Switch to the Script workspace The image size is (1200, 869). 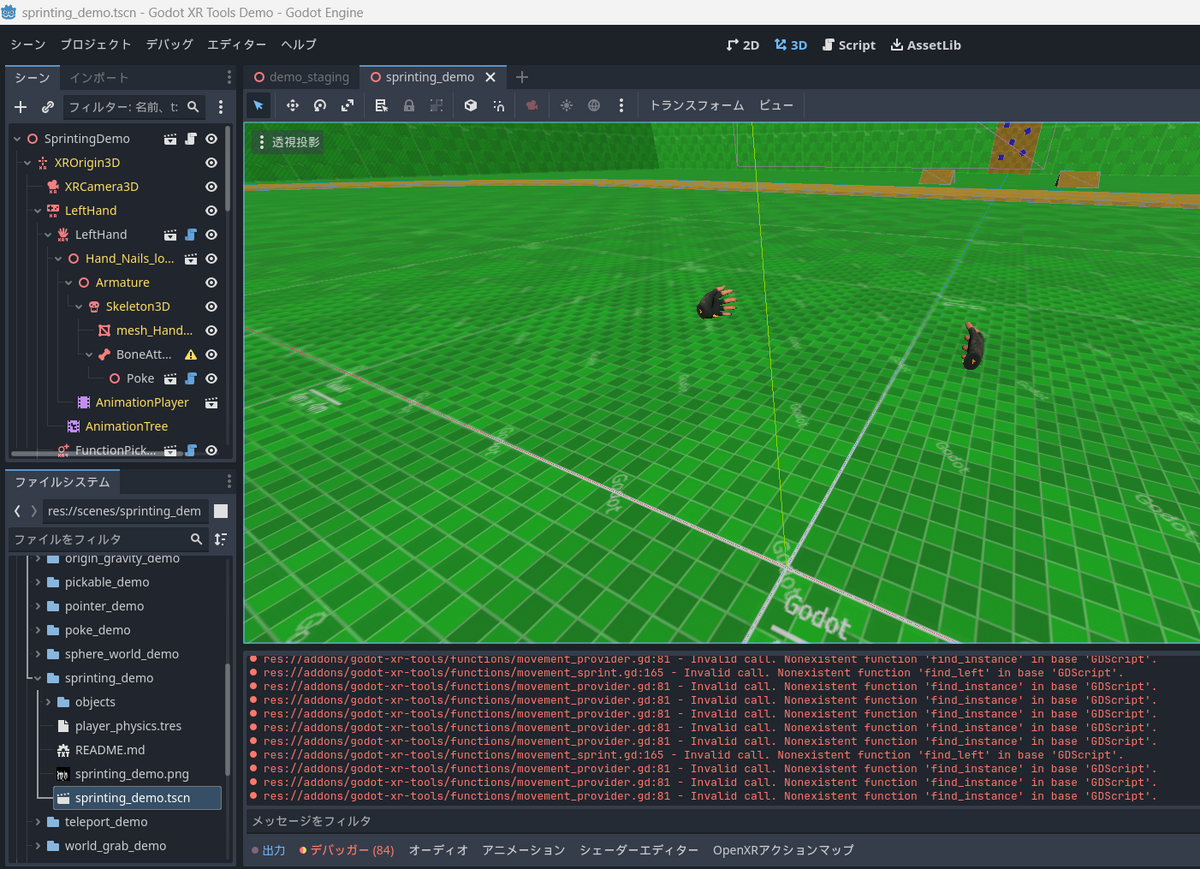tap(848, 45)
